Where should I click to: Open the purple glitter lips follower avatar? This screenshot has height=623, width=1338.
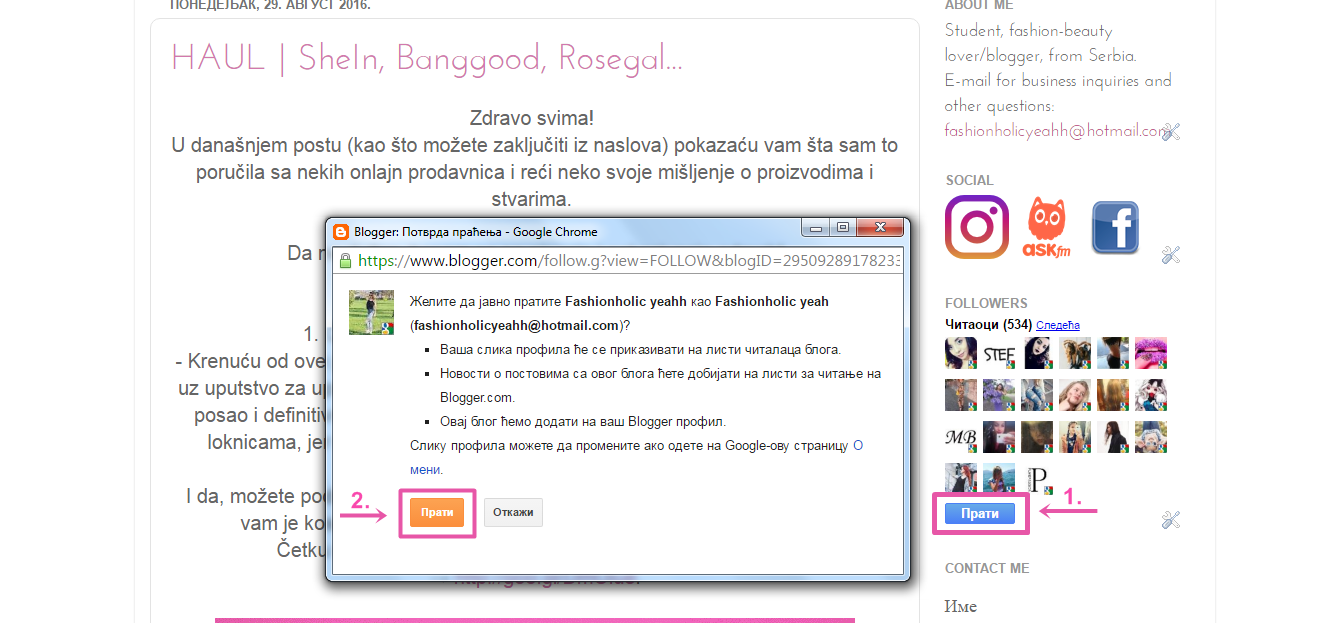[1151, 353]
